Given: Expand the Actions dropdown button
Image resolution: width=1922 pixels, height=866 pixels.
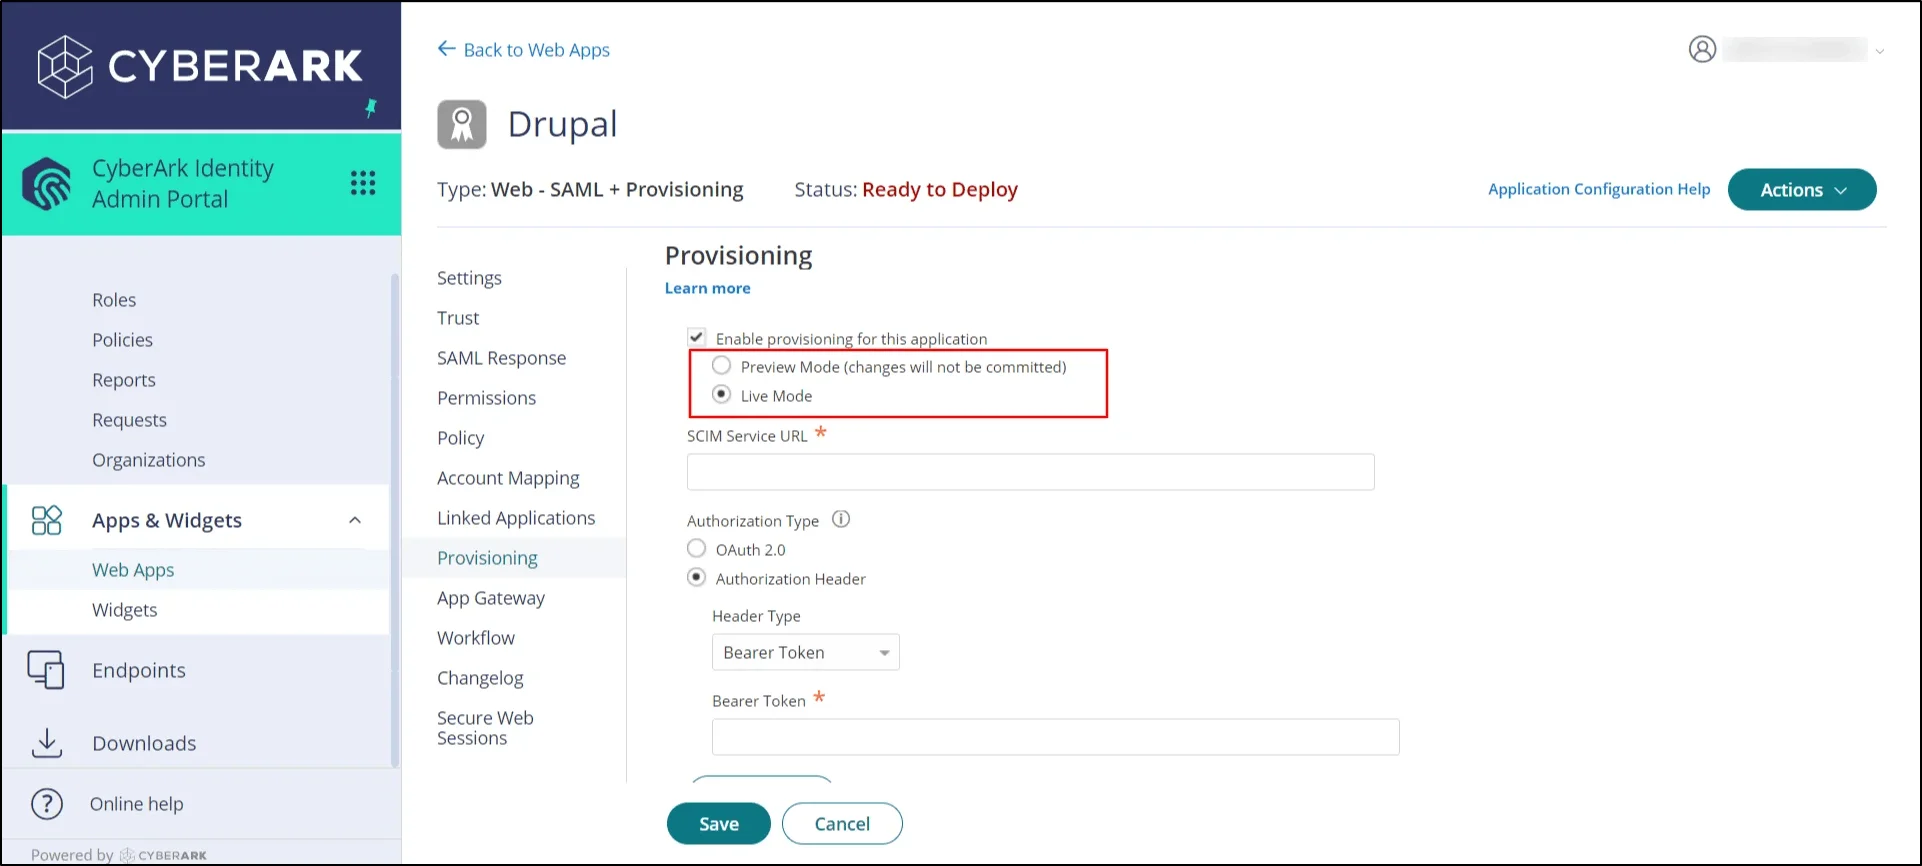Looking at the screenshot, I should pos(1802,190).
